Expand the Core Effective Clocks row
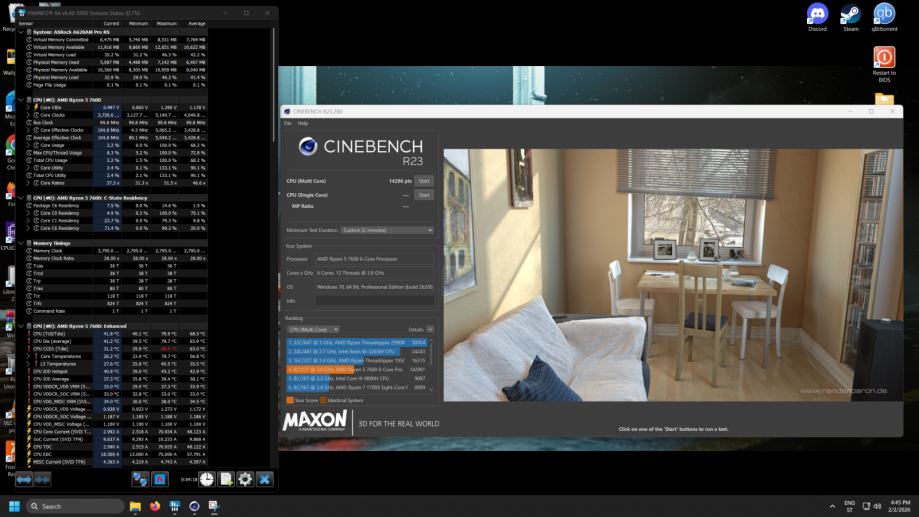The image size is (919, 517). (x=29, y=130)
